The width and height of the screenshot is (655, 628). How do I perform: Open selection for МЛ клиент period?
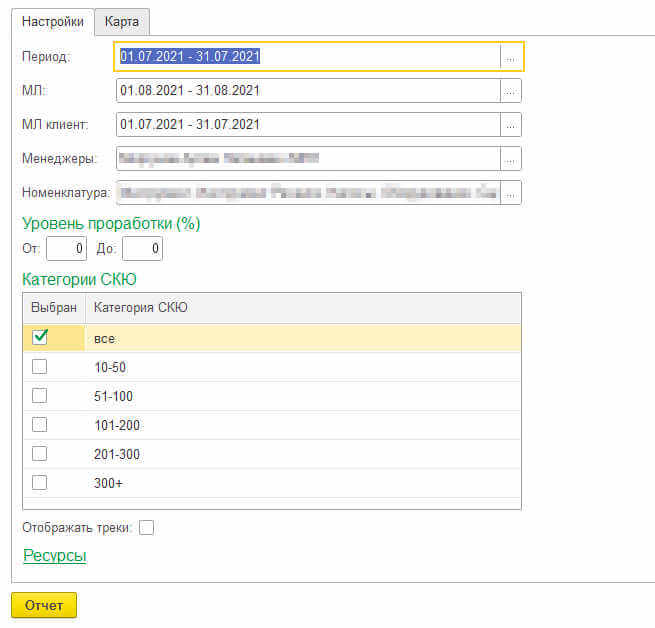tap(510, 125)
